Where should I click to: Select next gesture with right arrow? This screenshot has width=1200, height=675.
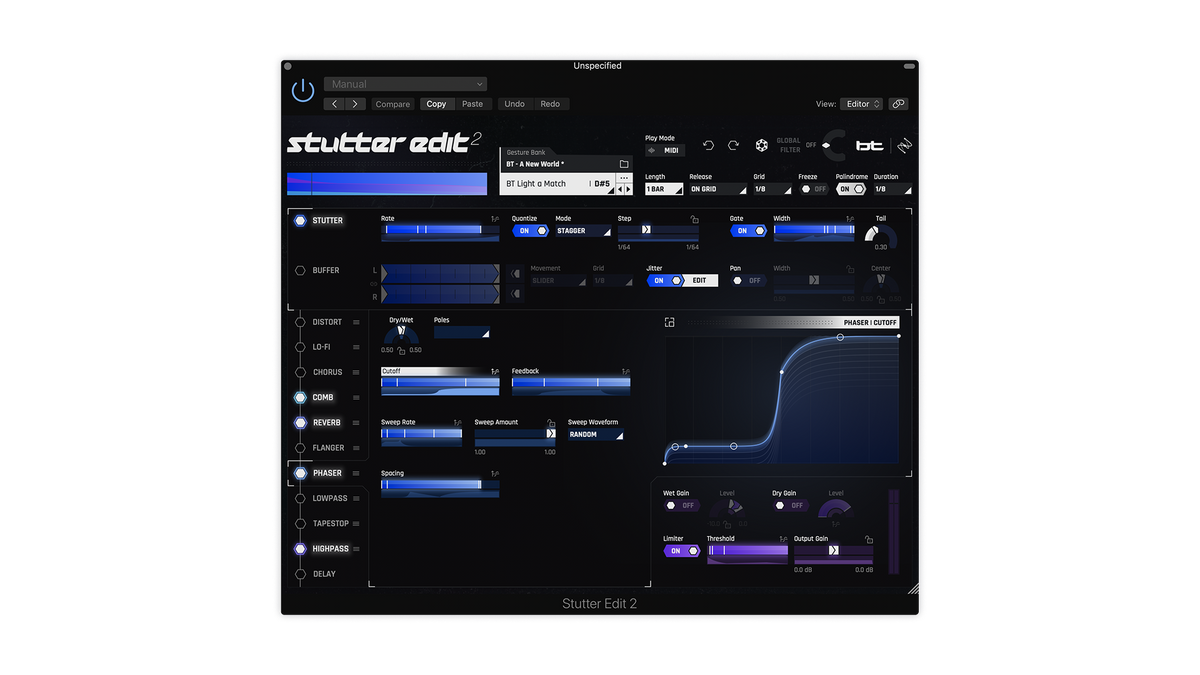pyautogui.click(x=628, y=189)
